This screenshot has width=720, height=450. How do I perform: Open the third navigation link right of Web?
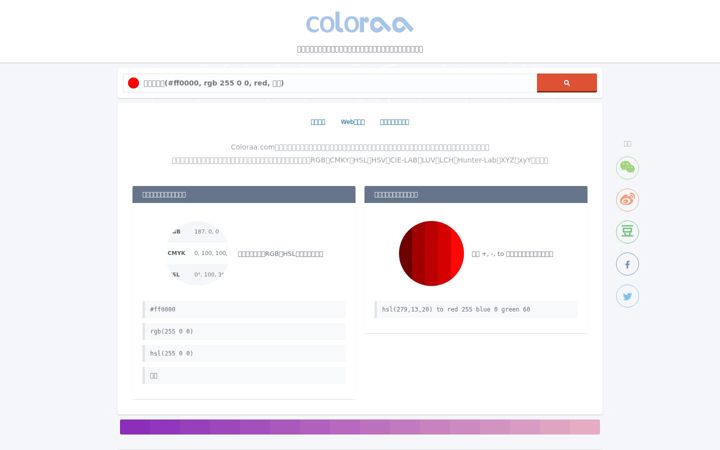(x=394, y=122)
